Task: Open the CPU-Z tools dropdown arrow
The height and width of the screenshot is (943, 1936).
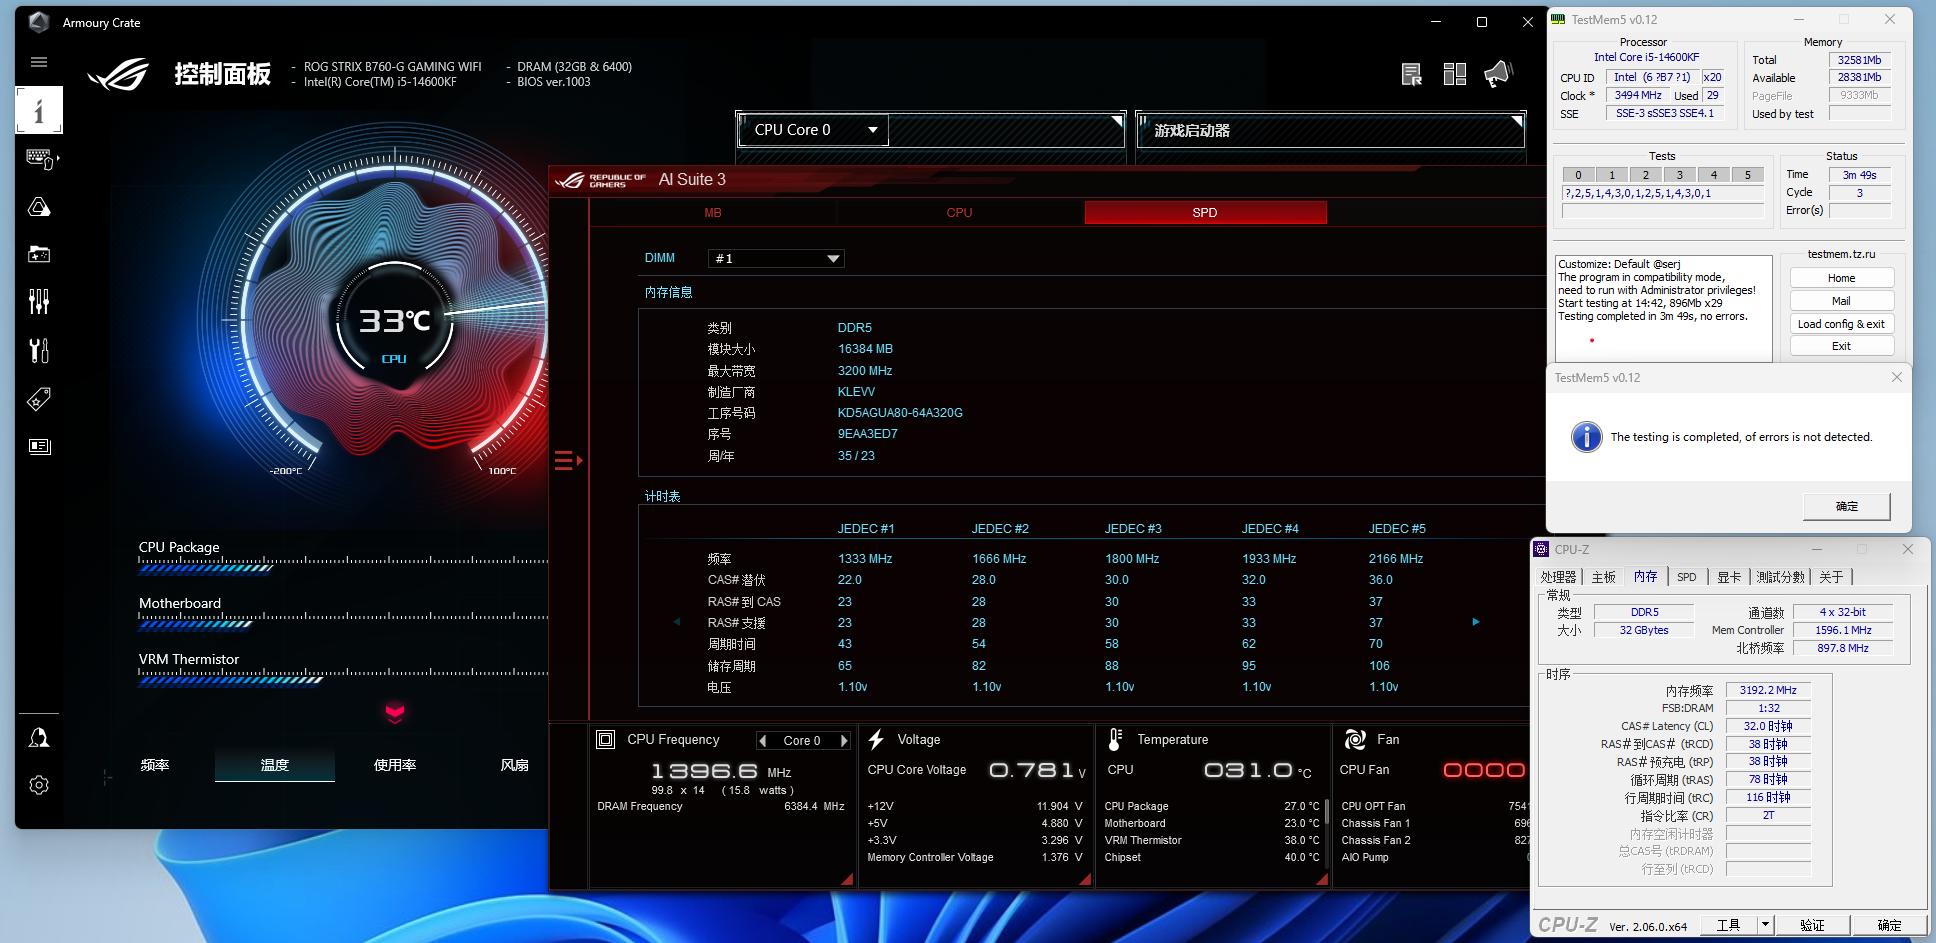Action: pyautogui.click(x=1766, y=925)
